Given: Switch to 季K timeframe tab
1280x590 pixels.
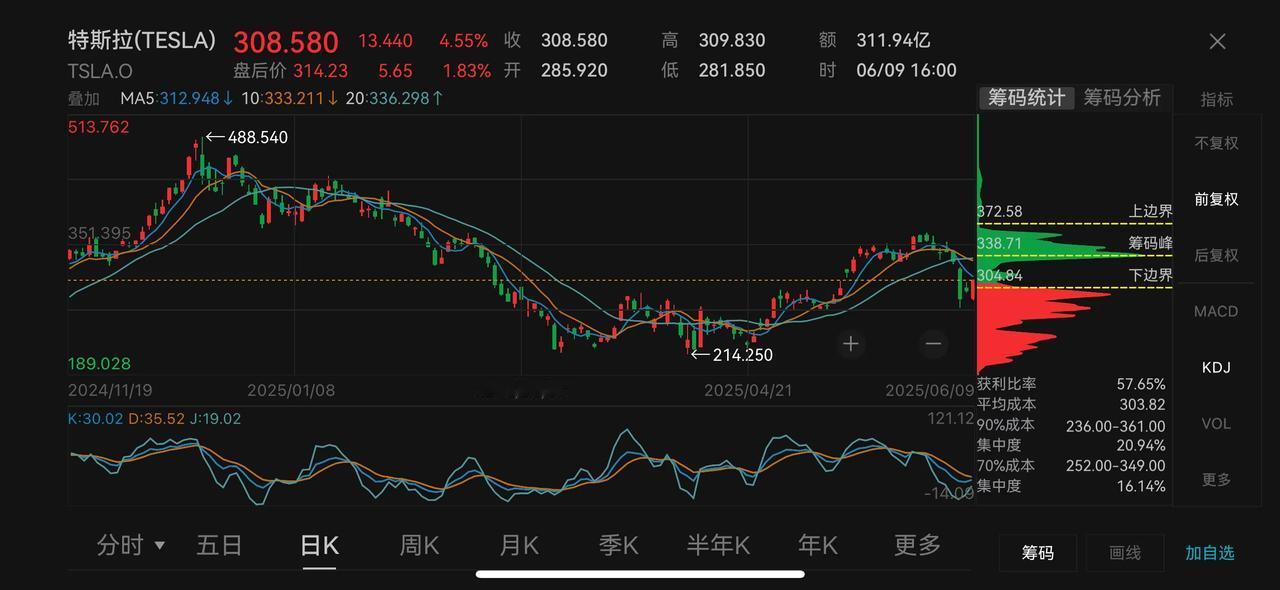Looking at the screenshot, I should click(618, 545).
